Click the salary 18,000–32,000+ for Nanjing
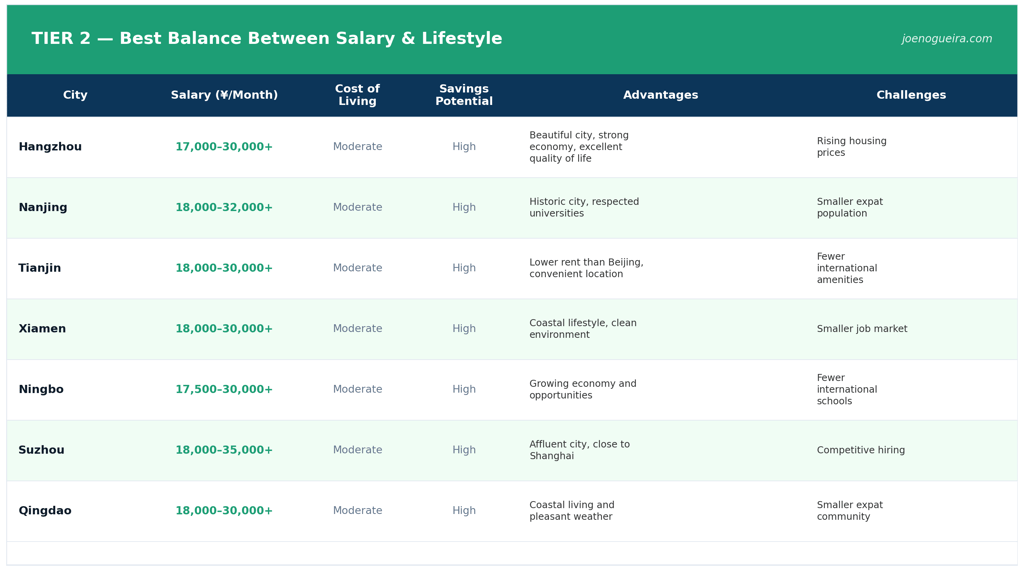Viewport: 1024px width, 574px height. (224, 207)
